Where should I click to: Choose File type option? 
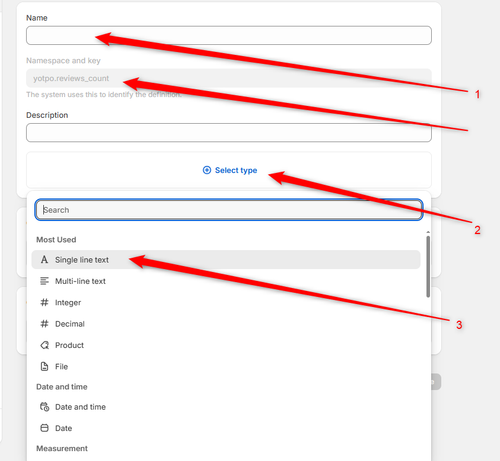(226, 366)
